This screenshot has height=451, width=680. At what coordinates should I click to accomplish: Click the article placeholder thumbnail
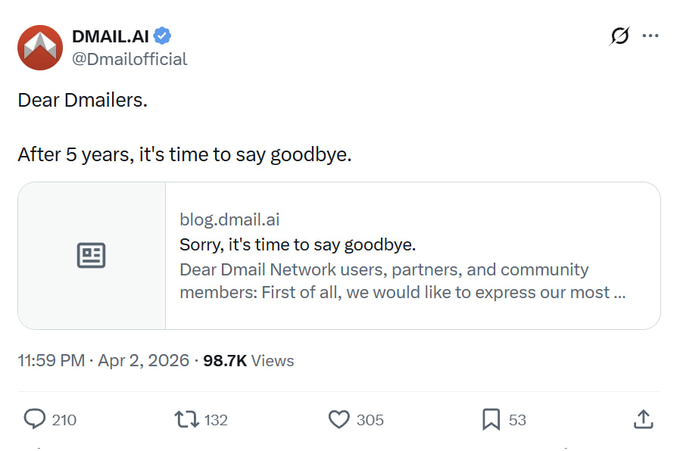point(92,256)
